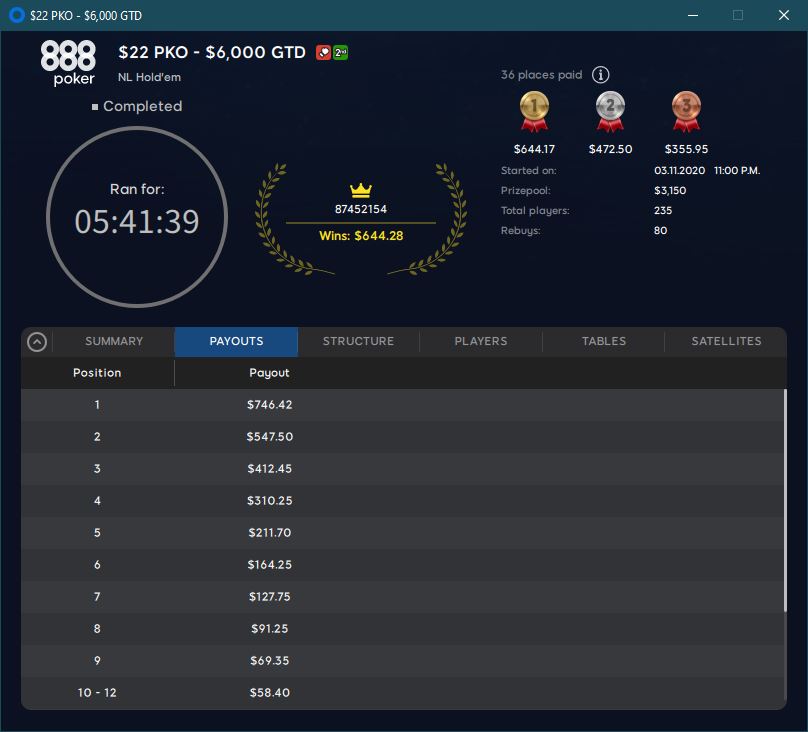This screenshot has width=808, height=732.
Task: Click the Position column header
Action: [97, 372]
